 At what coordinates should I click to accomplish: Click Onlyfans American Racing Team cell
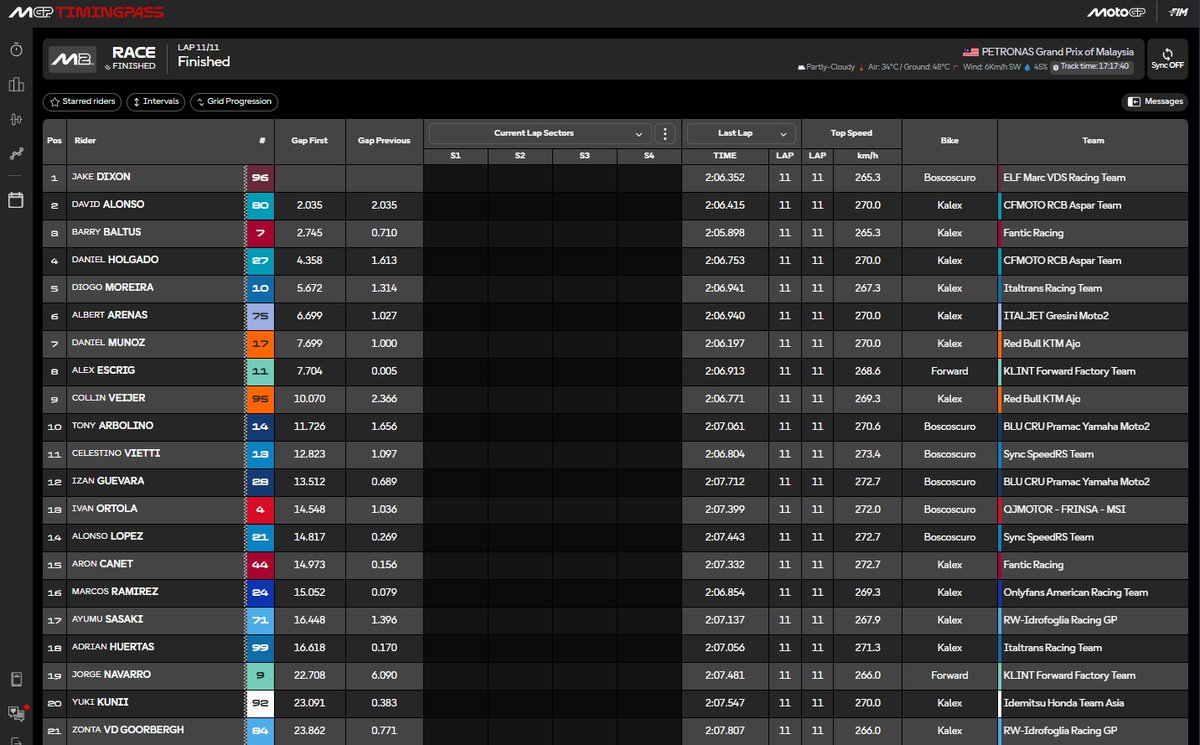(x=1092, y=592)
